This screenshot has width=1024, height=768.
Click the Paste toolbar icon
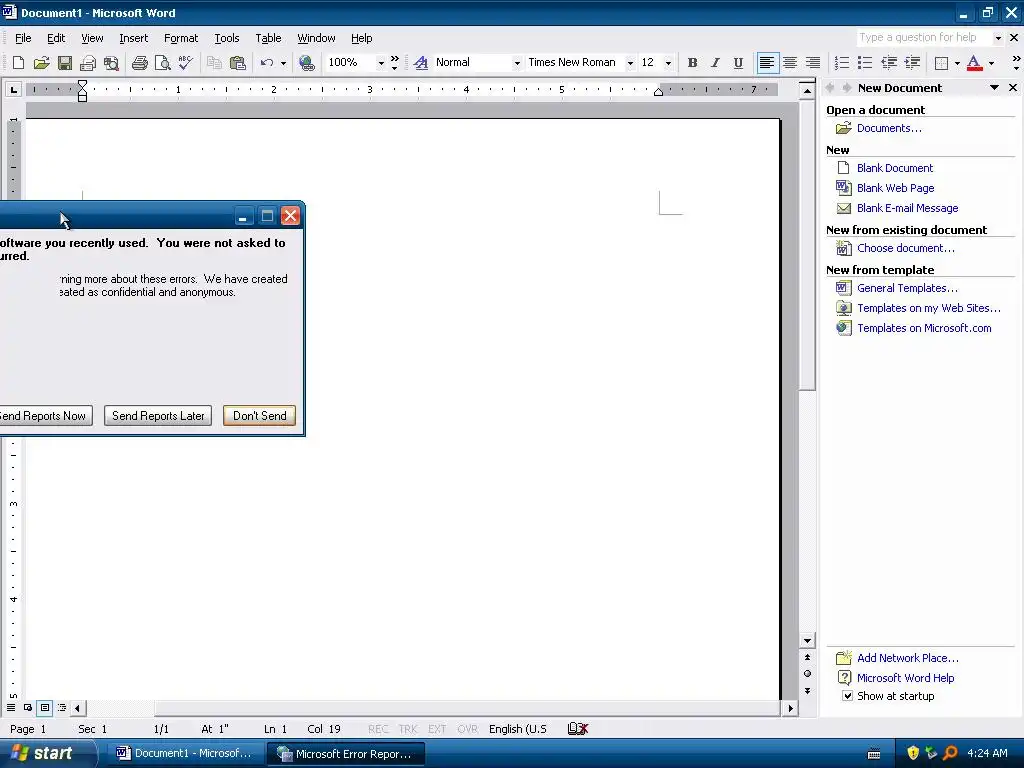(x=238, y=63)
